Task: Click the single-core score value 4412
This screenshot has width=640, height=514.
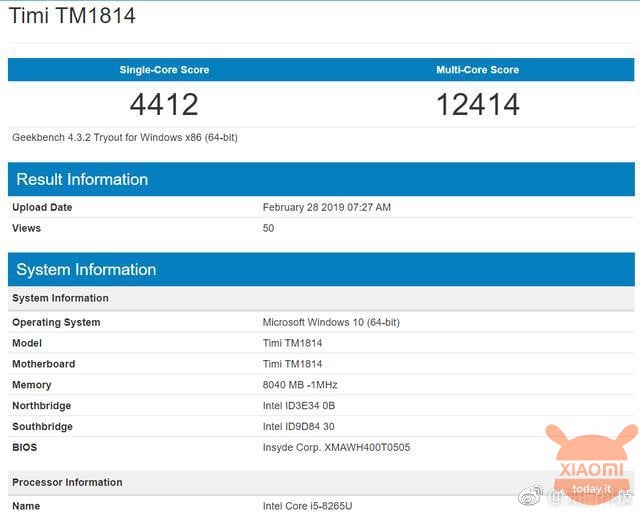Action: (x=164, y=105)
